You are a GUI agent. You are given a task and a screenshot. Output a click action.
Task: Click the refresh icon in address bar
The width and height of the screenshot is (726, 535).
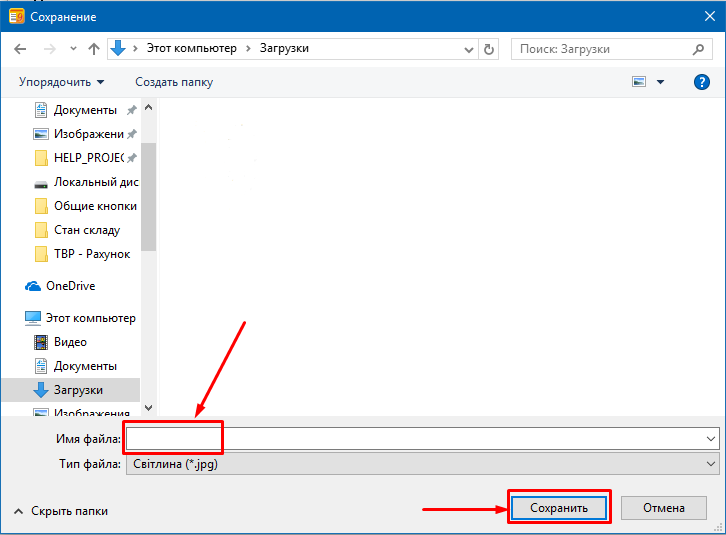(x=489, y=48)
